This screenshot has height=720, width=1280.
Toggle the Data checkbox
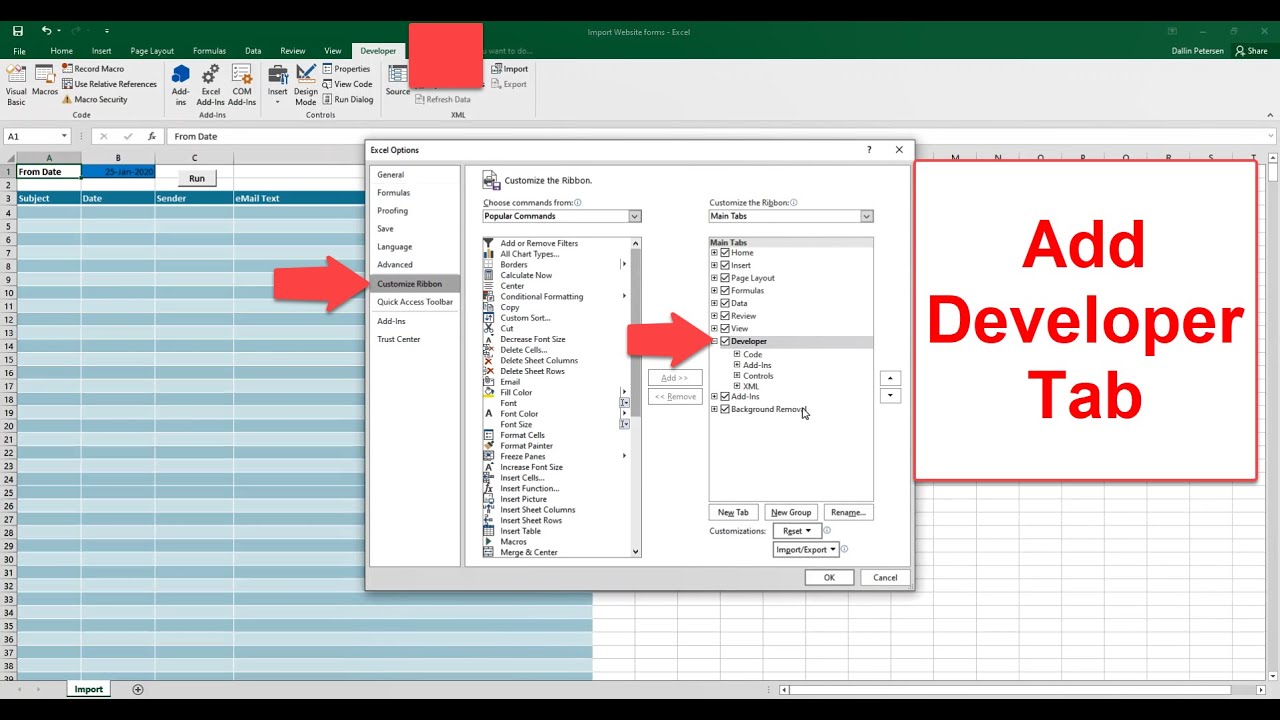click(x=725, y=303)
